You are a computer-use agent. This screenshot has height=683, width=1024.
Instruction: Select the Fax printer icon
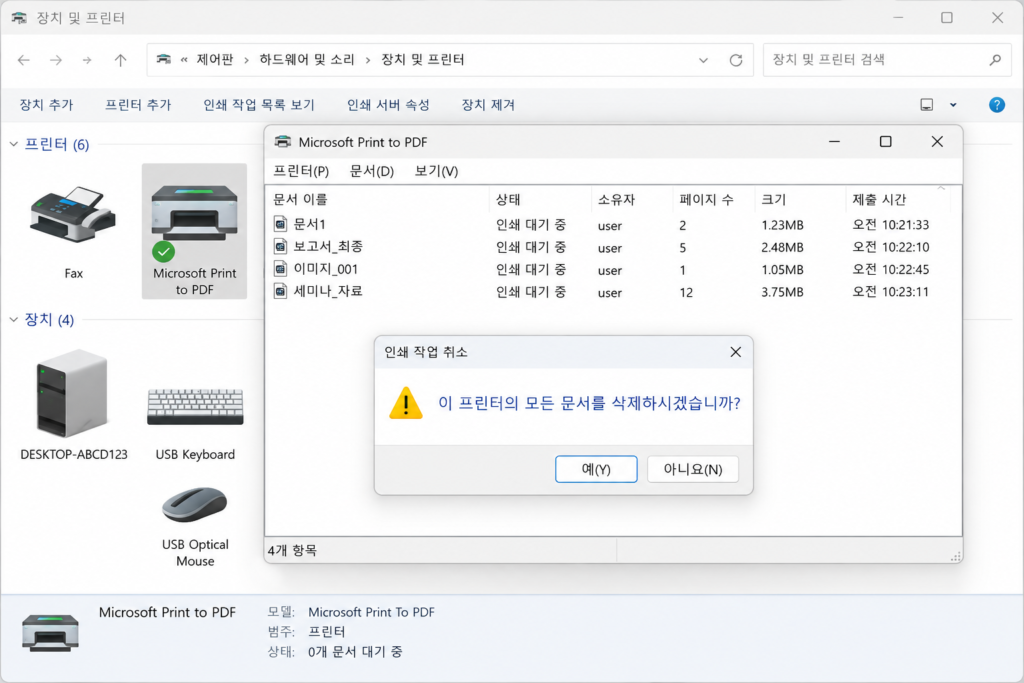click(x=73, y=215)
